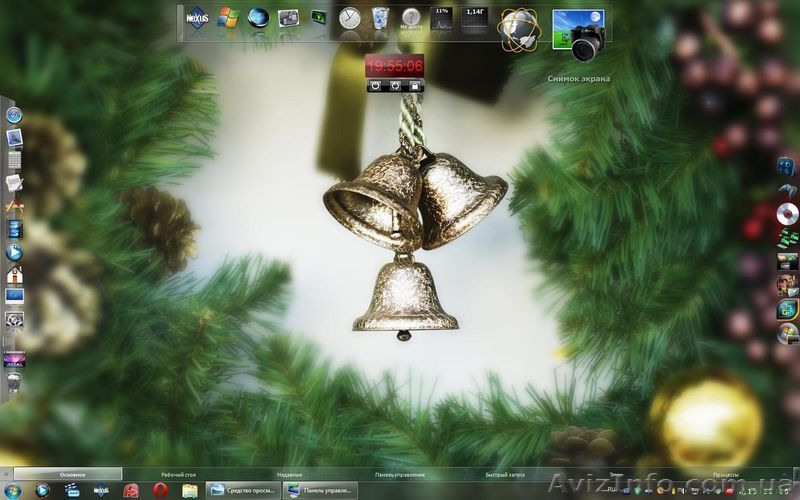The image size is (800, 500).
Task: Open the System Preferences gear icon in left dock
Action: [x=14, y=320]
